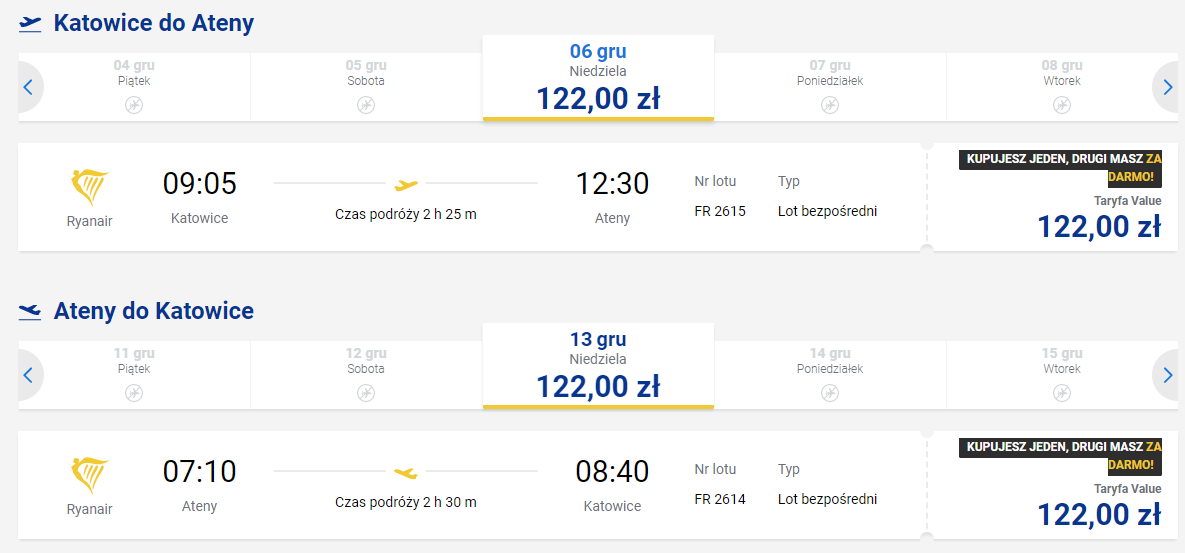Screen dimensions: 1185x553
Task: Select the 06 gru Niedziela date tab
Action: pos(598,79)
